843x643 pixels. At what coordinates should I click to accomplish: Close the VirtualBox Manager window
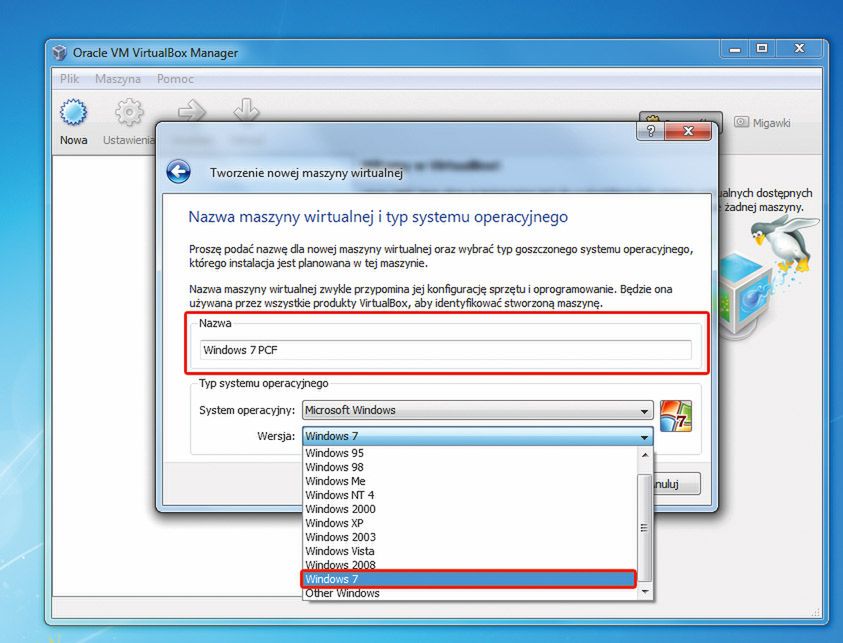(x=799, y=49)
